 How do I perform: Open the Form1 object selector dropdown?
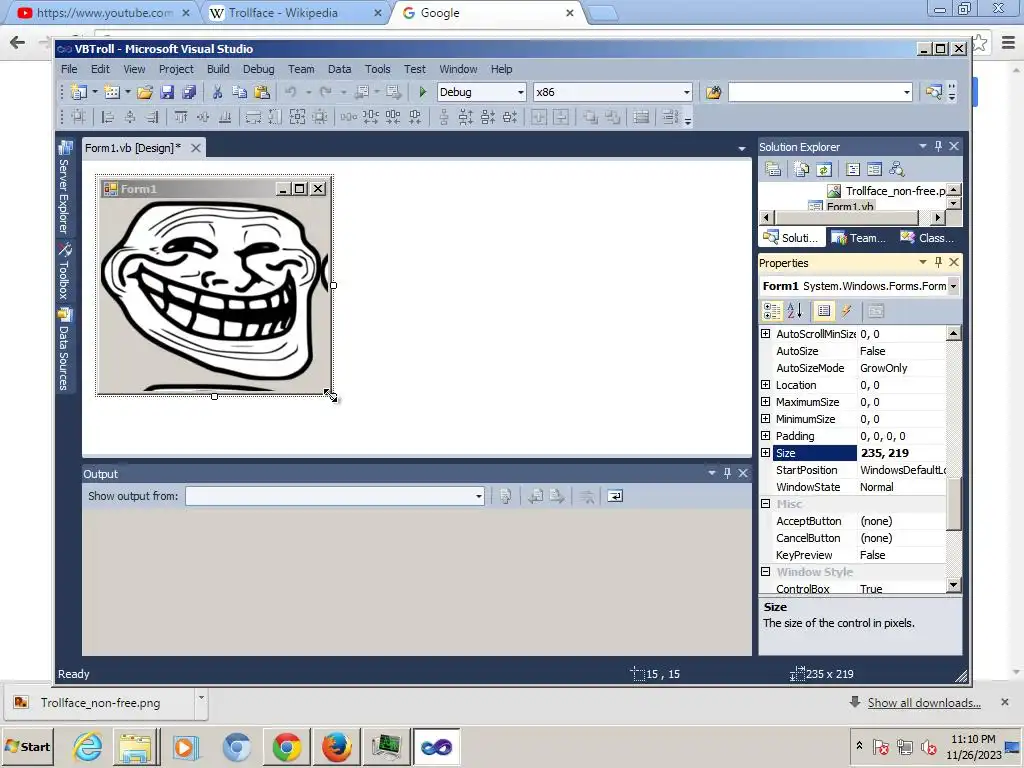(x=953, y=286)
